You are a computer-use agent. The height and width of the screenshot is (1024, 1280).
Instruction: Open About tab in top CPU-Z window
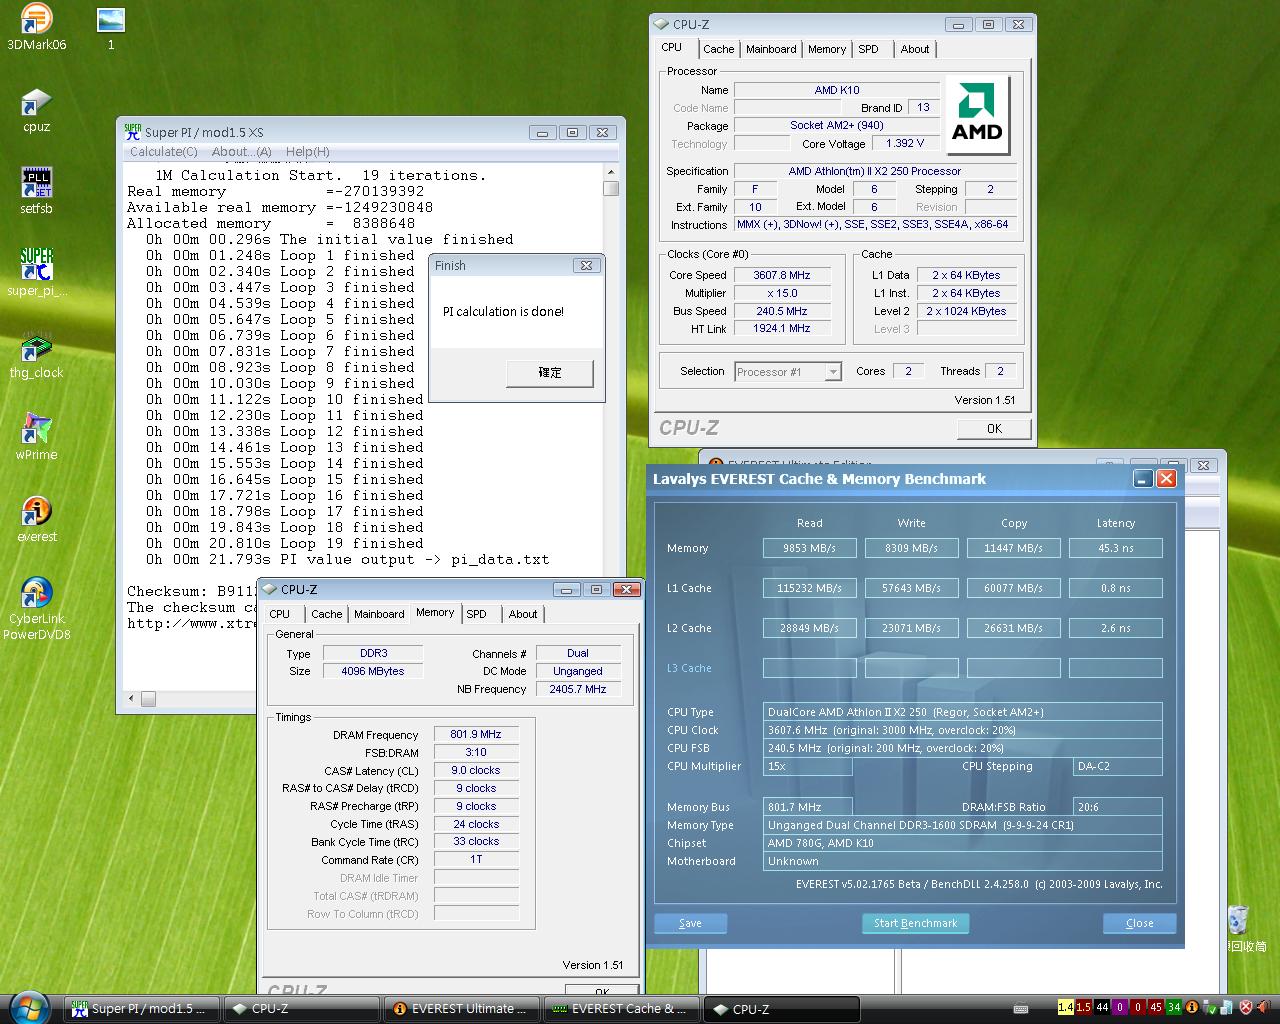tap(914, 49)
